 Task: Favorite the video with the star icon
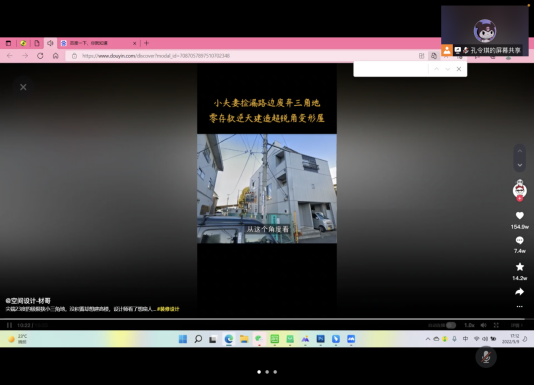tap(520, 267)
